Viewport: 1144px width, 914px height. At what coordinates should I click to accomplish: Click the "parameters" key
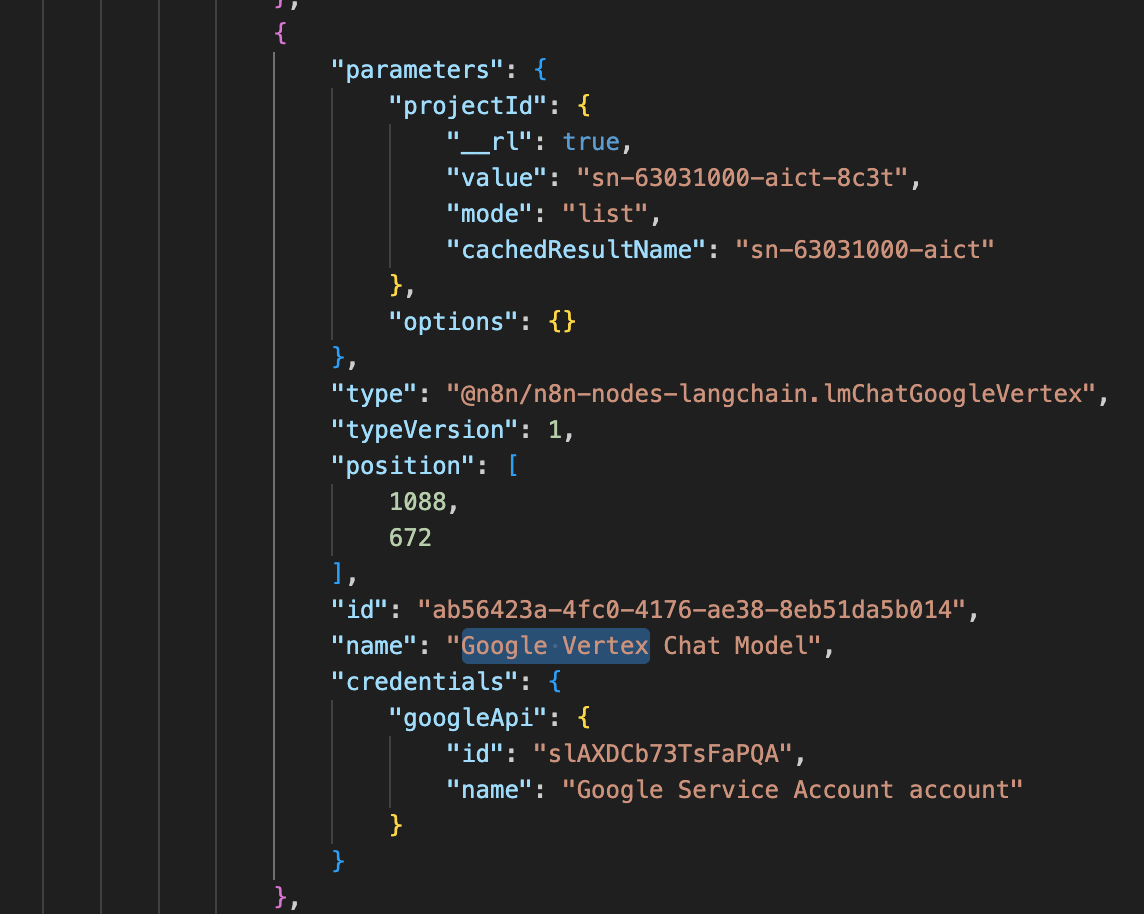[x=417, y=70]
